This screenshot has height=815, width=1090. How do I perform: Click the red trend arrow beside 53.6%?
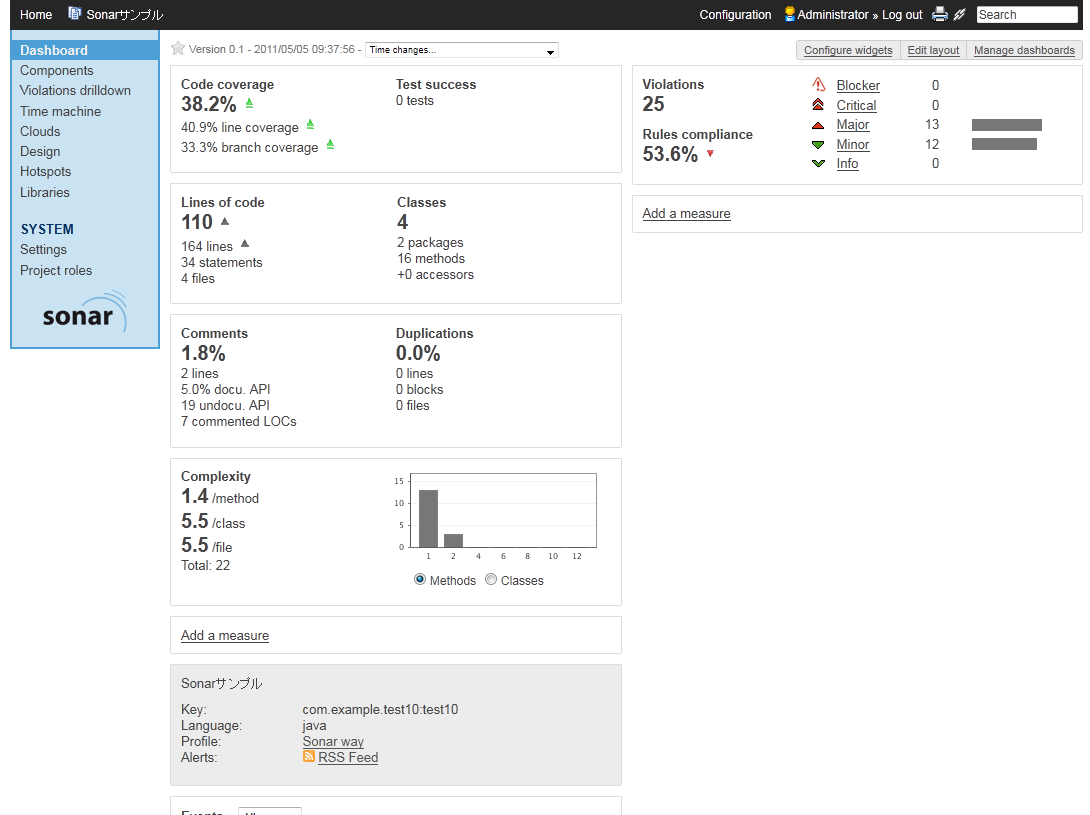[710, 154]
